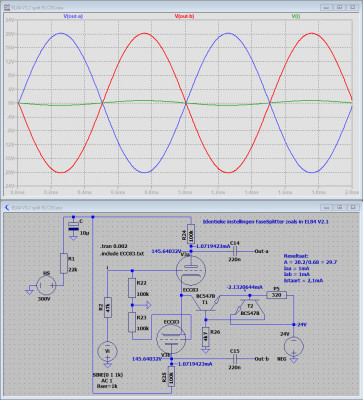Select the P5 320 resistor

tap(277, 295)
